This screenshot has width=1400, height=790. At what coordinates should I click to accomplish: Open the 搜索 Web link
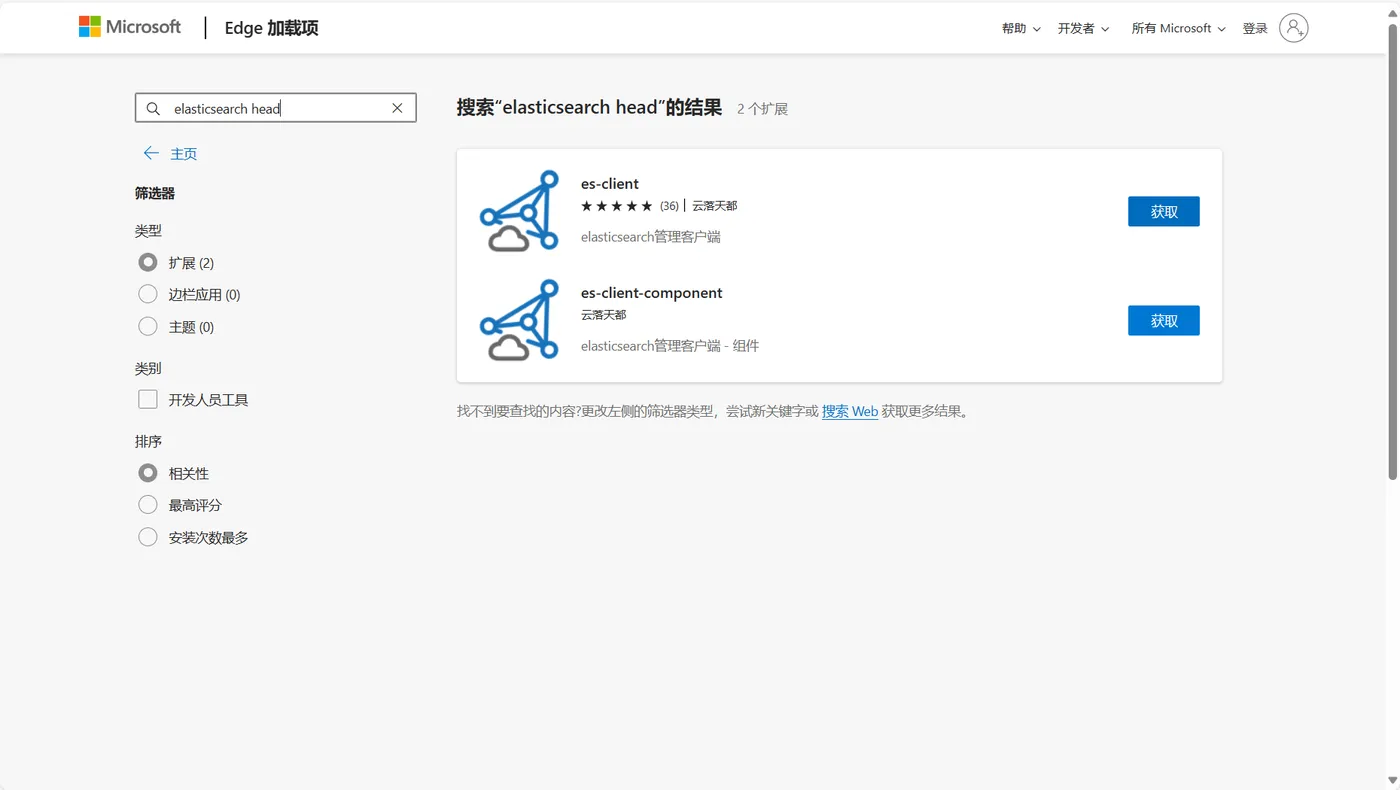(850, 411)
